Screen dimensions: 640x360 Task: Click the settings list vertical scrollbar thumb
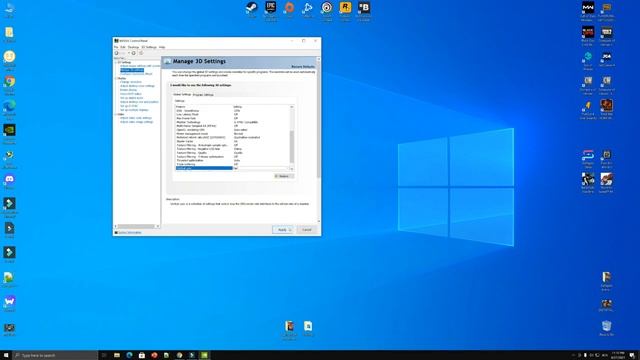292,147
